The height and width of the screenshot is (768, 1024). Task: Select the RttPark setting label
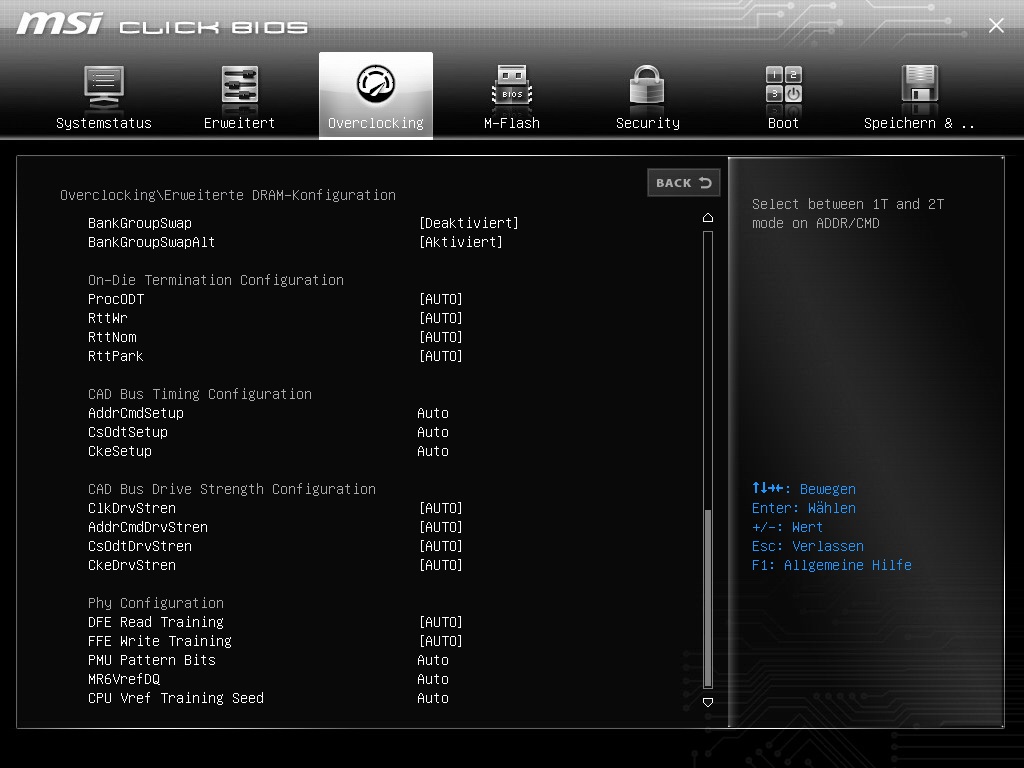(x=116, y=356)
